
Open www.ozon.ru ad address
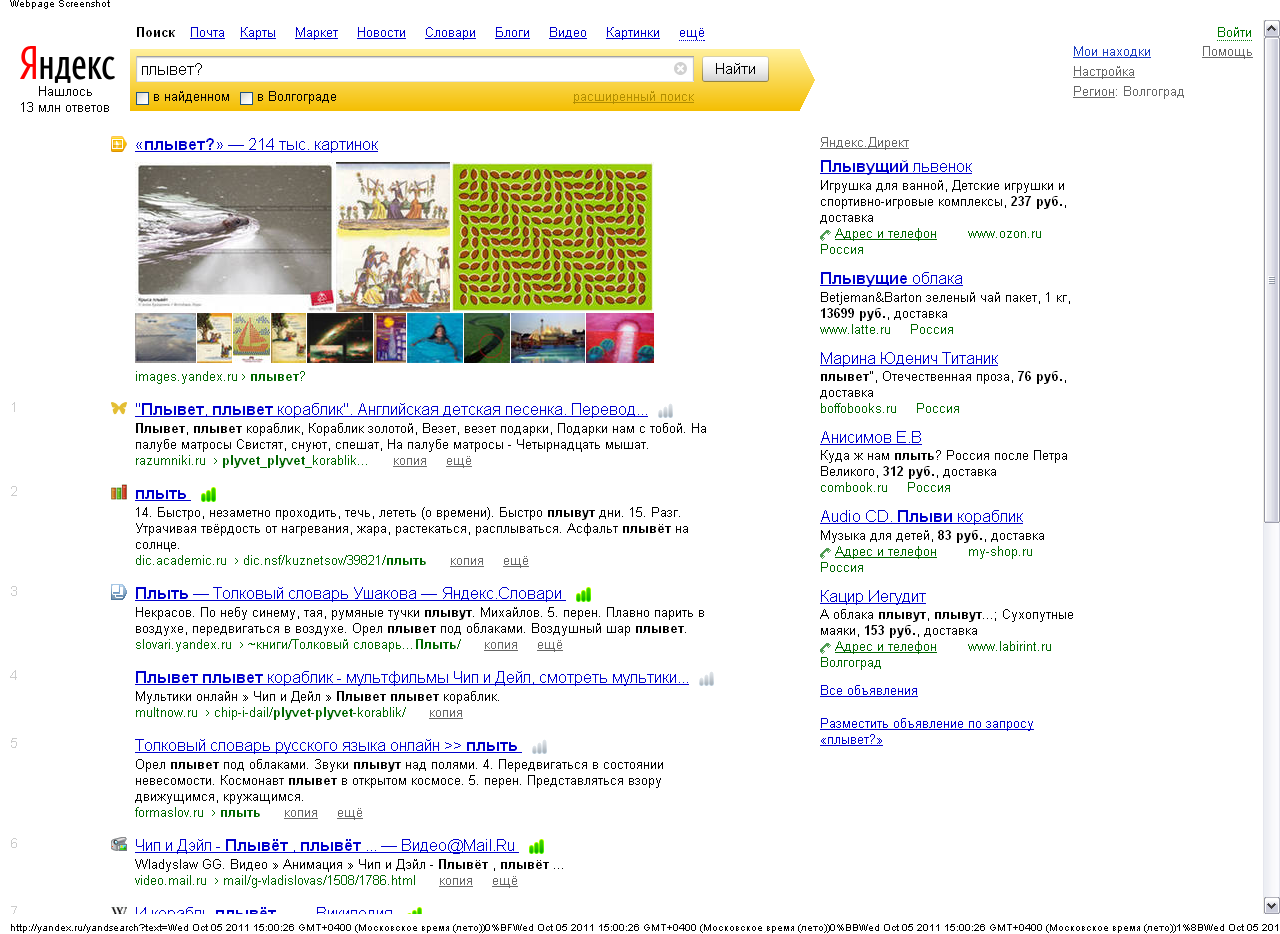[1004, 234]
